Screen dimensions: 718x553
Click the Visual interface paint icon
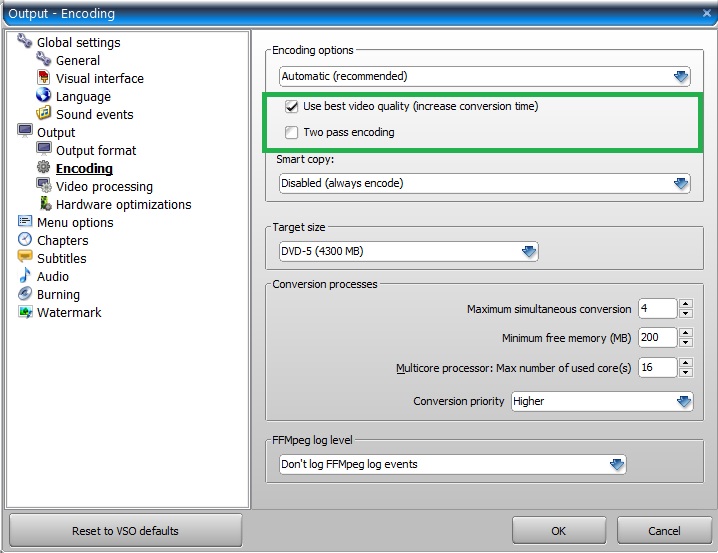[44, 77]
